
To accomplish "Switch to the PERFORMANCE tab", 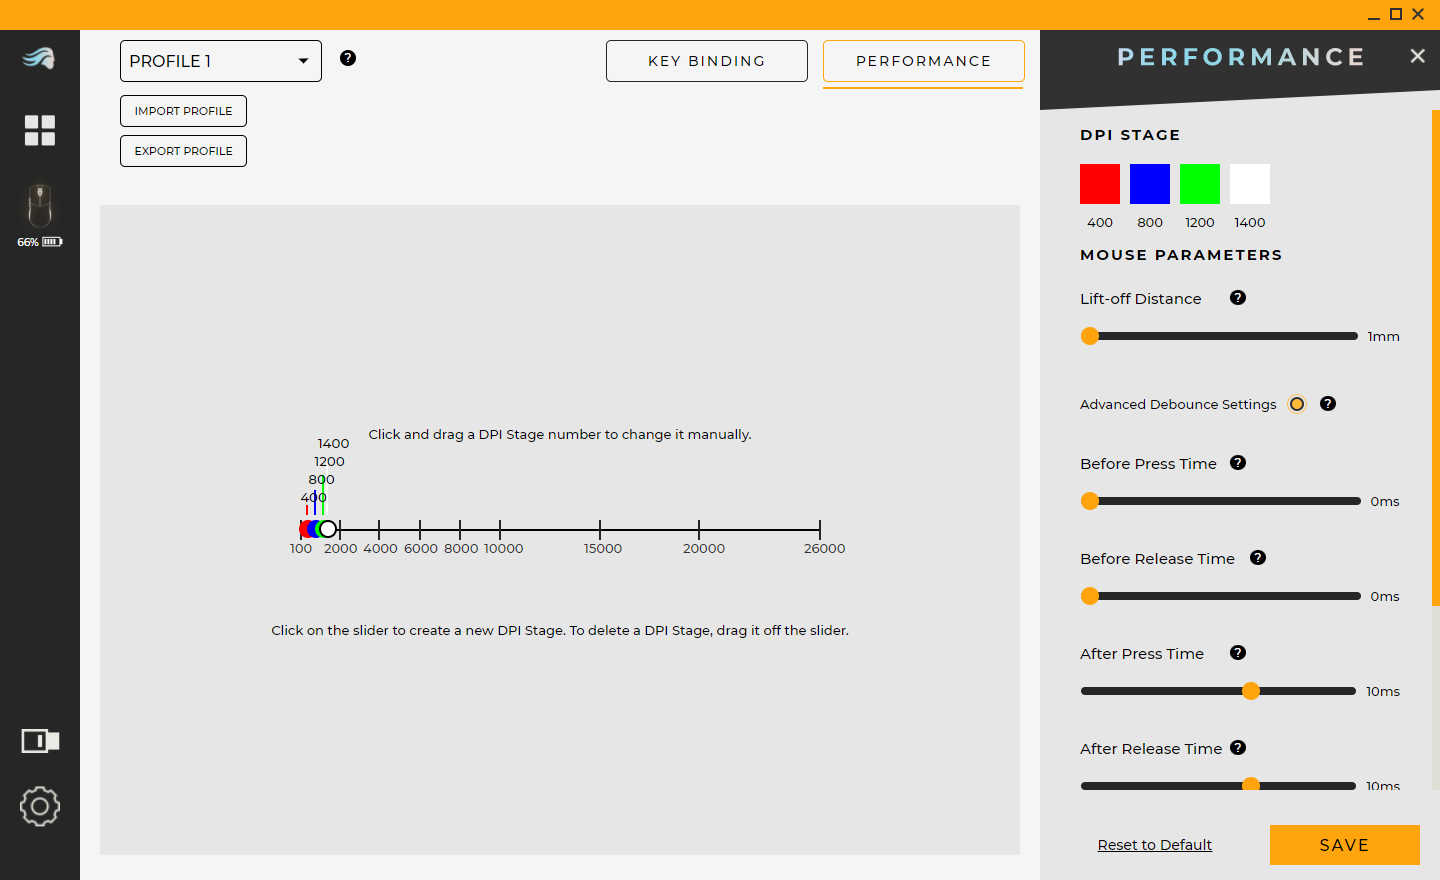I will [x=924, y=61].
